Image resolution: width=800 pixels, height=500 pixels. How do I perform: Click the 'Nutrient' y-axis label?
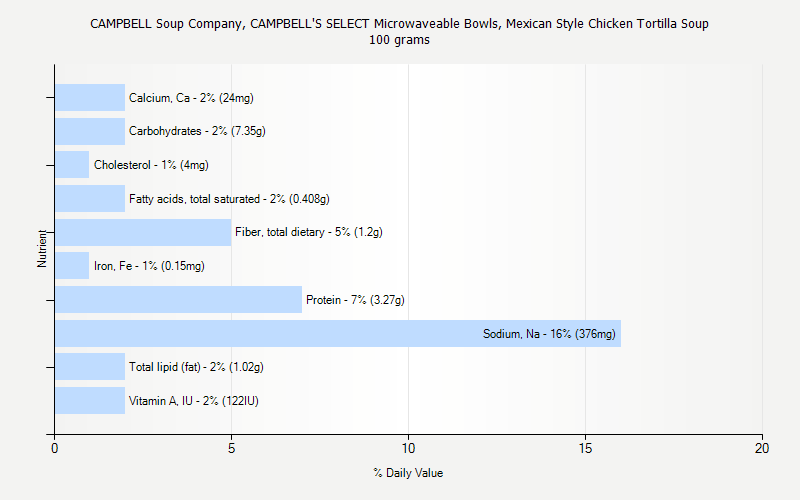tap(43, 248)
